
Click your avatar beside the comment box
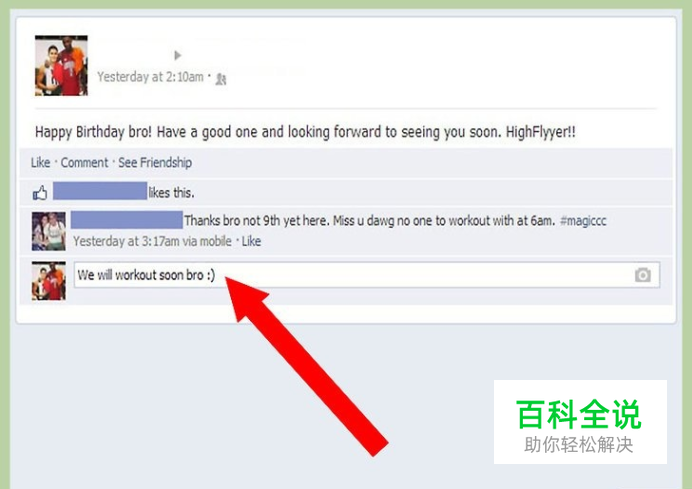click(49, 281)
